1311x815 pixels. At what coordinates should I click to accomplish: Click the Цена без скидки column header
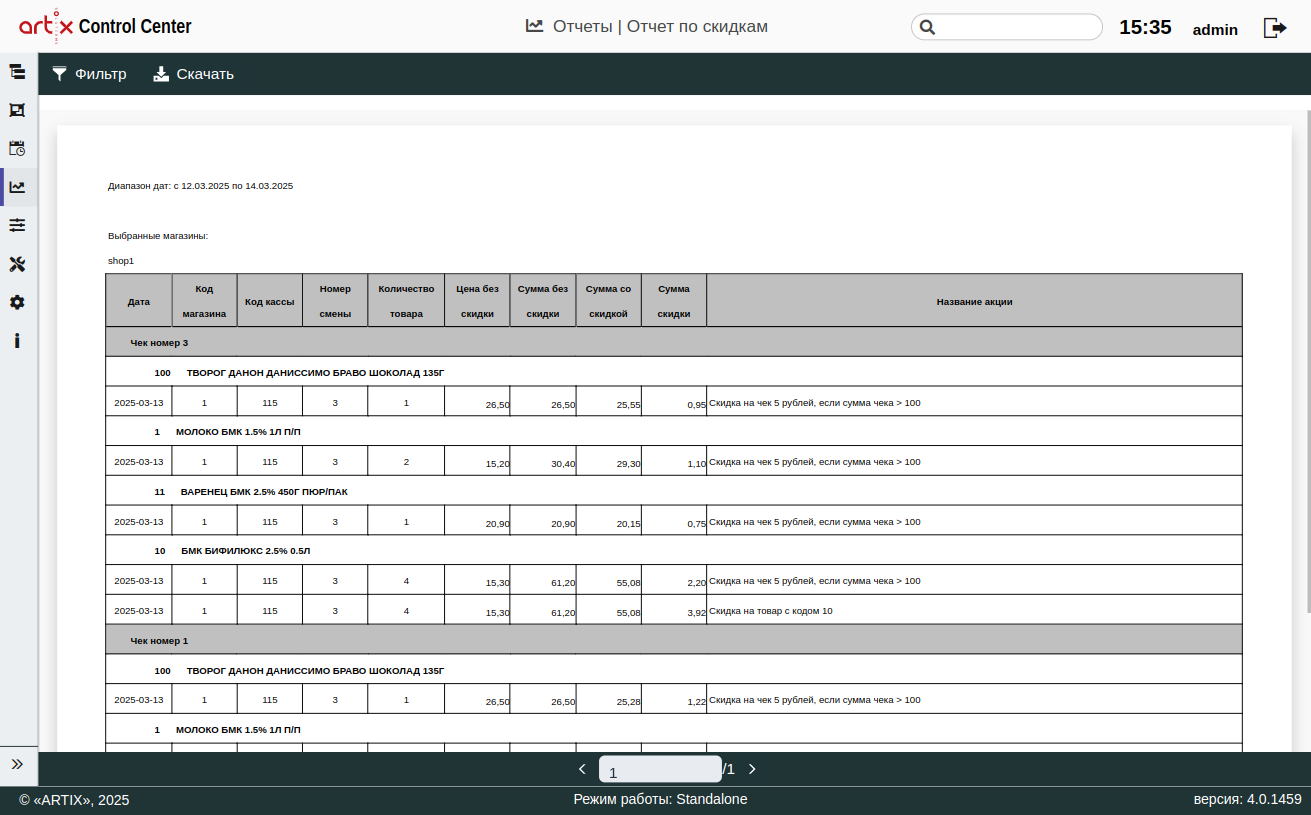point(477,301)
